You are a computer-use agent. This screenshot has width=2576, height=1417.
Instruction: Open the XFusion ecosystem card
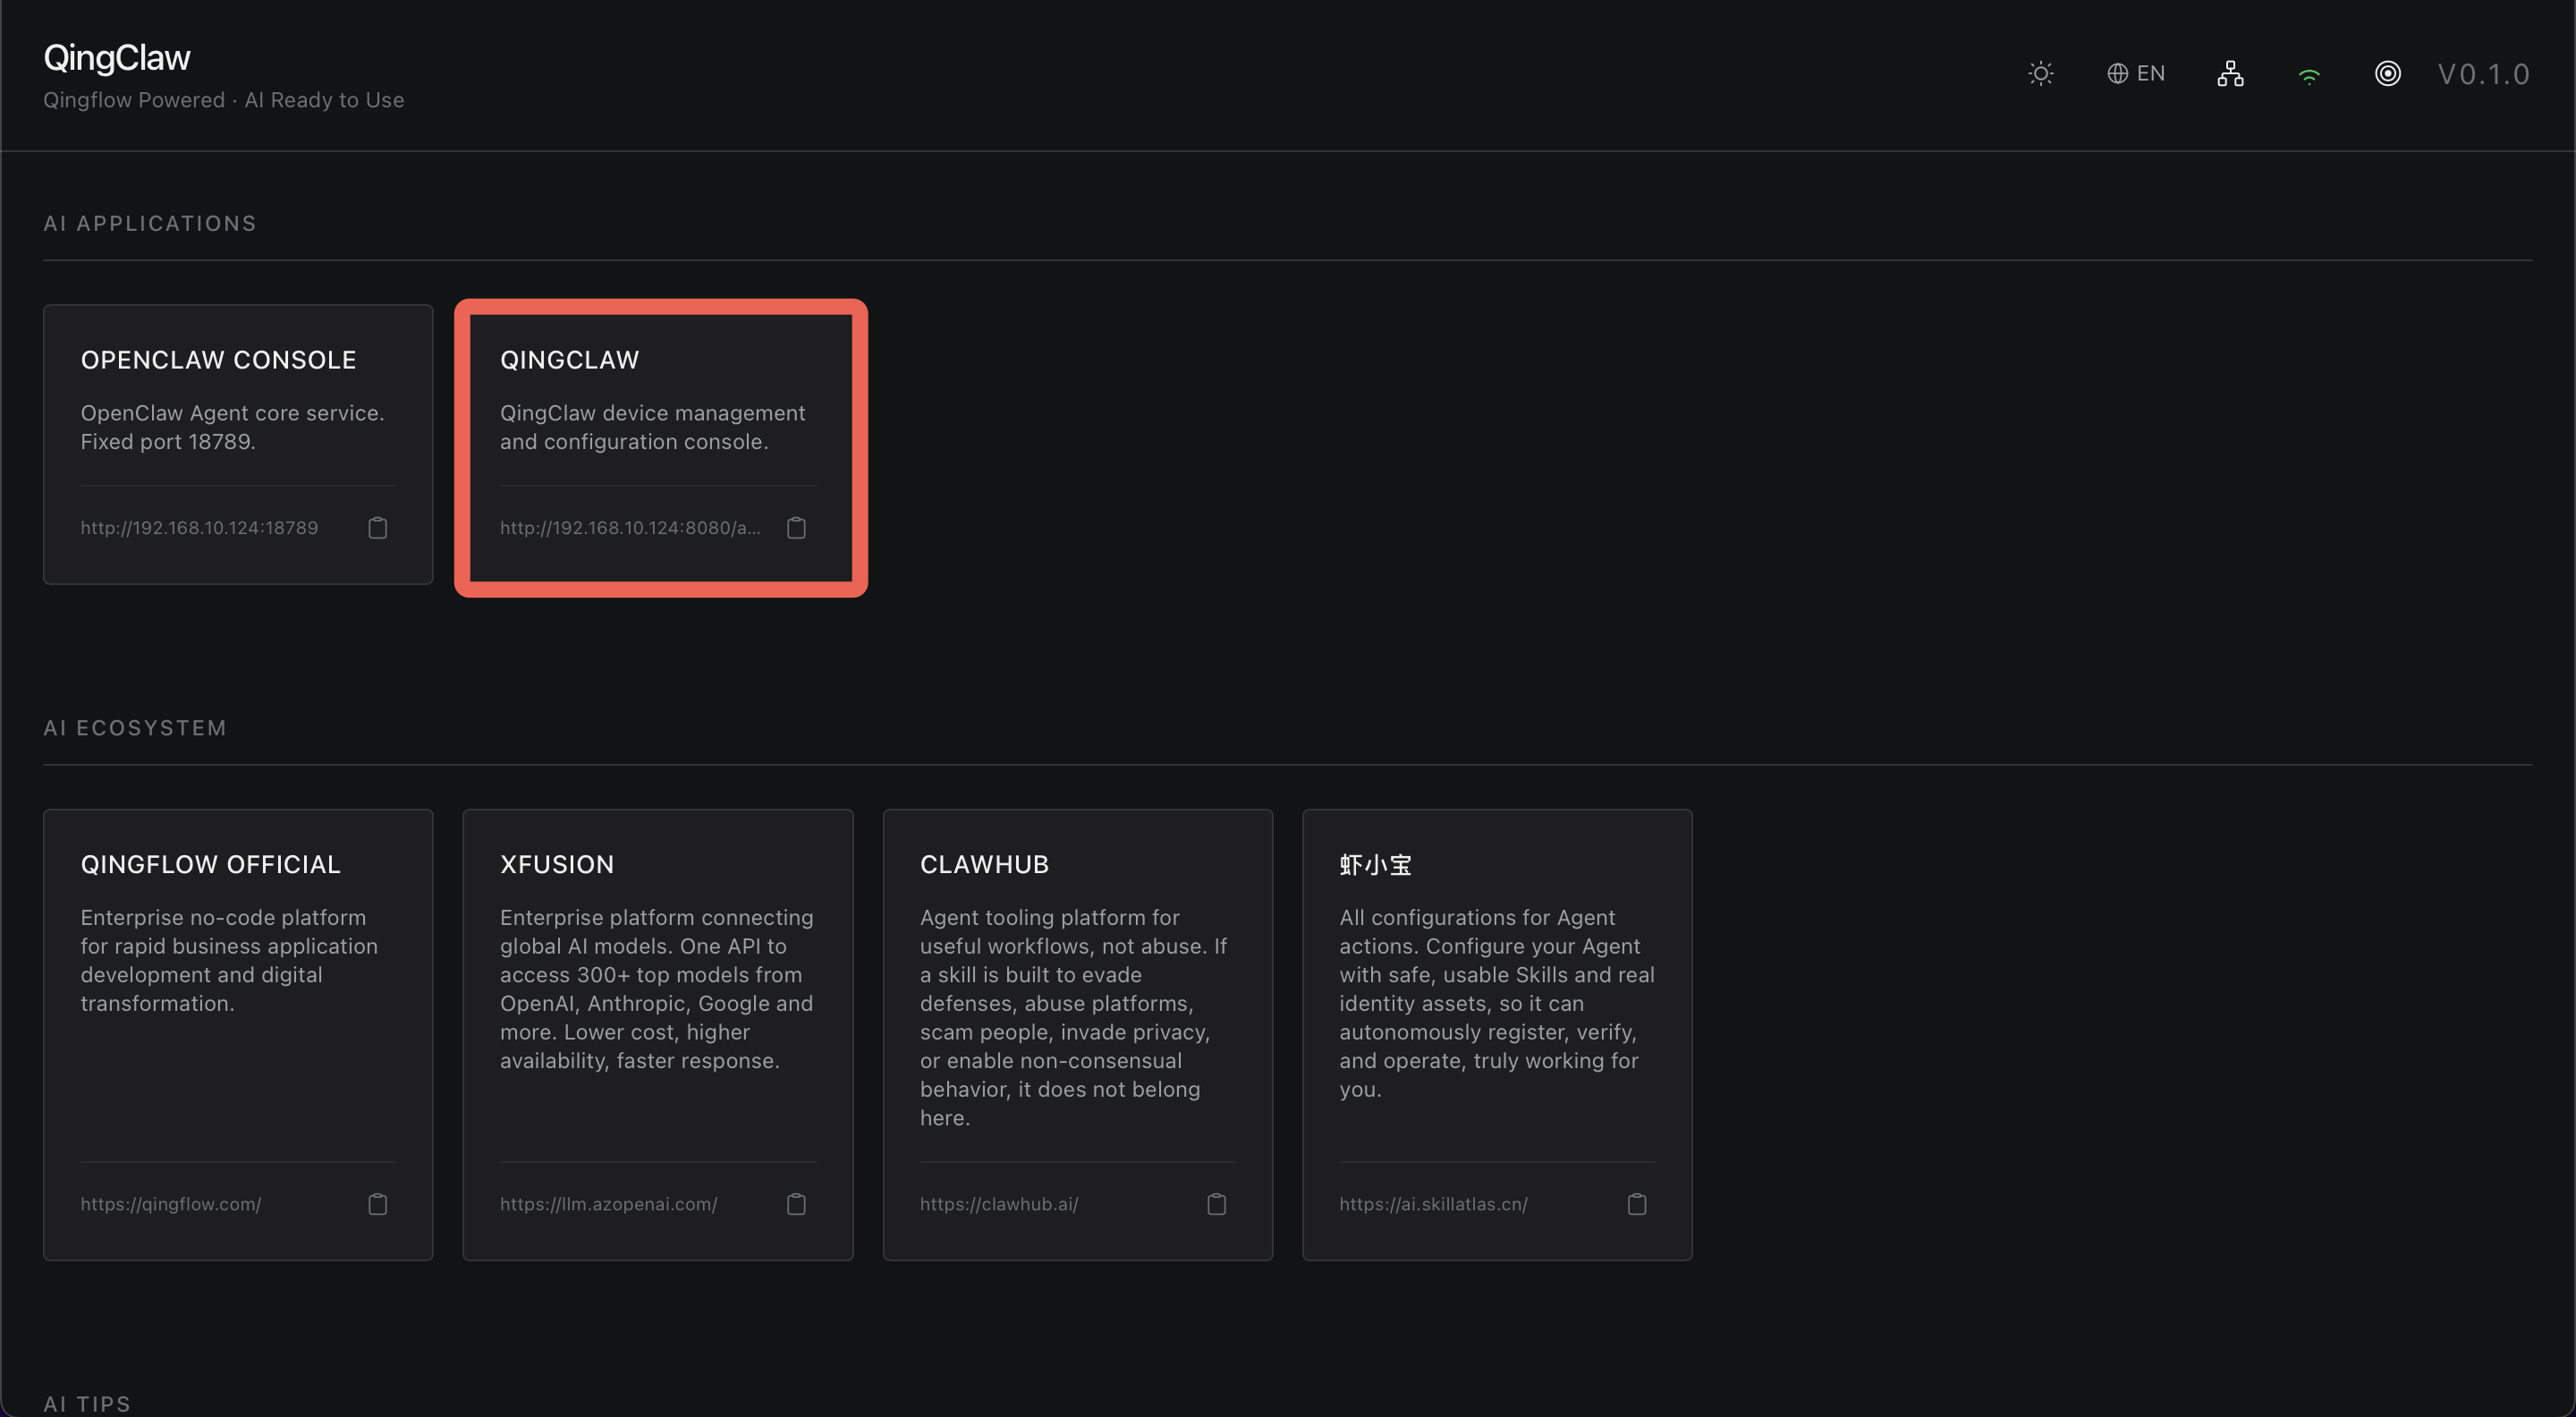click(658, 1034)
